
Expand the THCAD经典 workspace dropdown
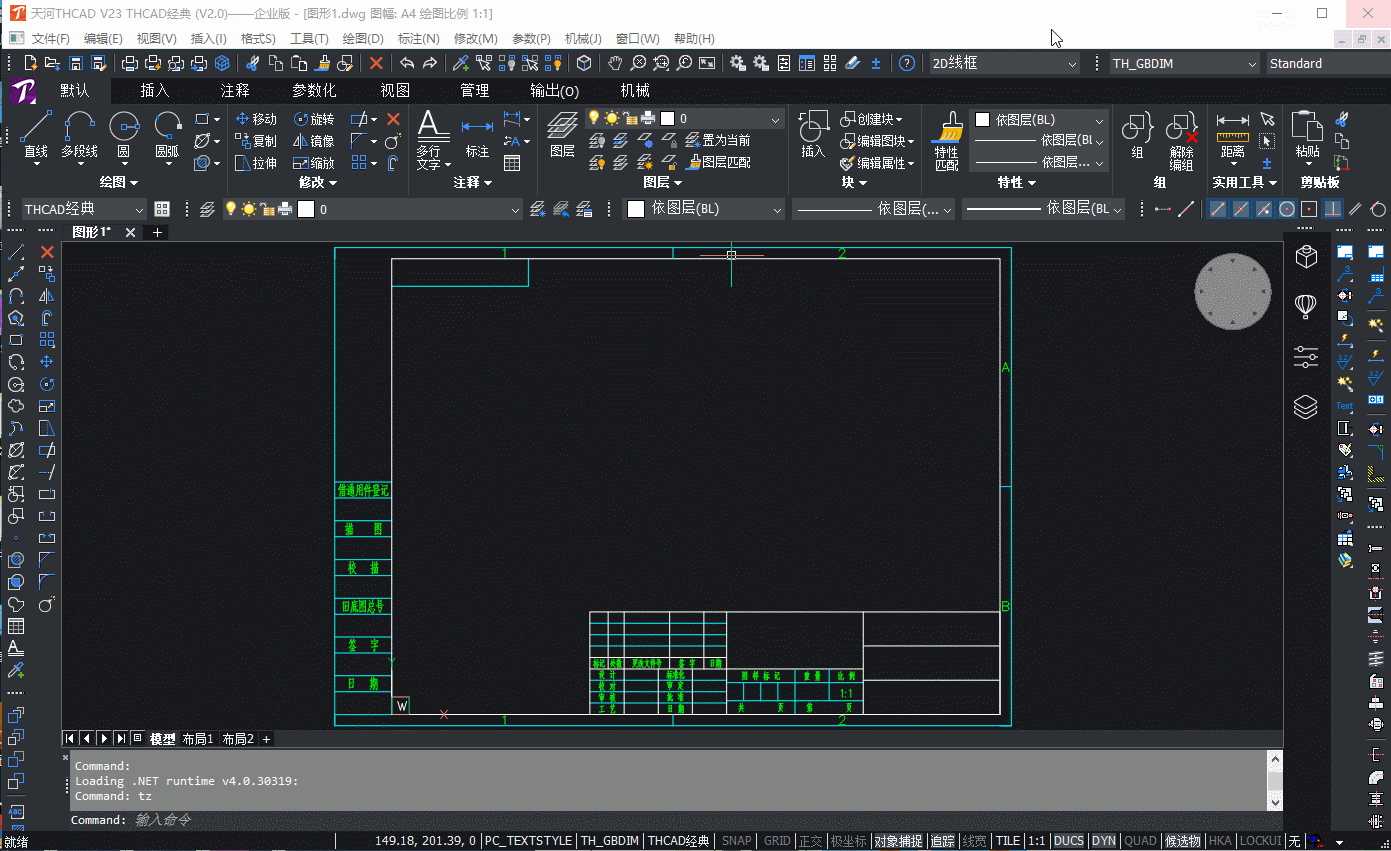[84, 209]
